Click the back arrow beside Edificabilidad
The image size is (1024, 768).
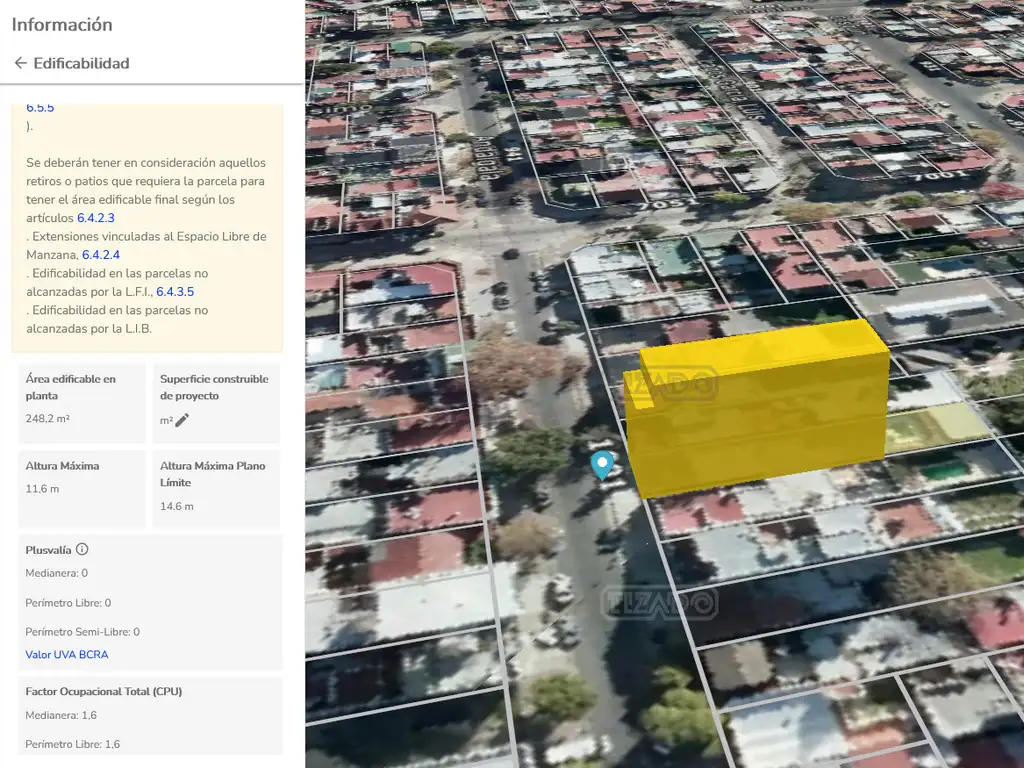tap(20, 63)
